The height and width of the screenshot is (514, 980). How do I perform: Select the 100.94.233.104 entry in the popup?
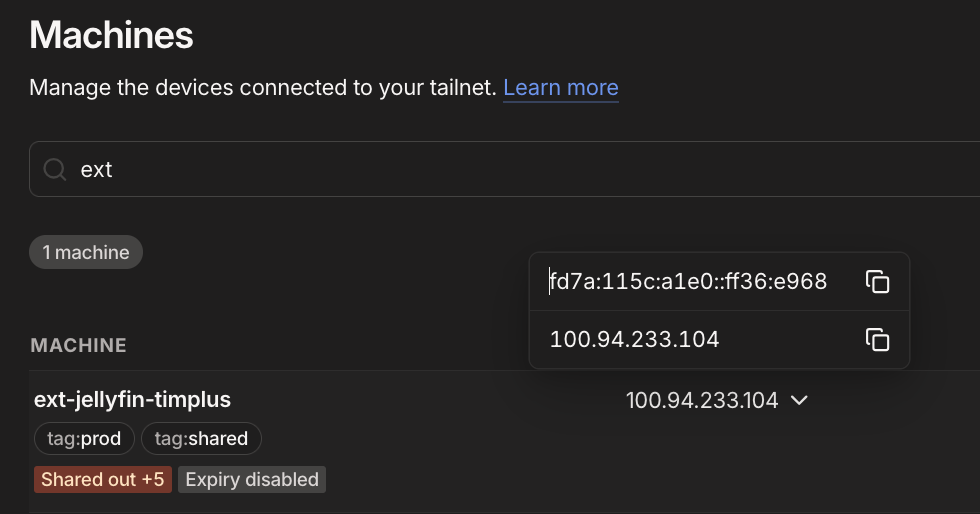point(634,340)
